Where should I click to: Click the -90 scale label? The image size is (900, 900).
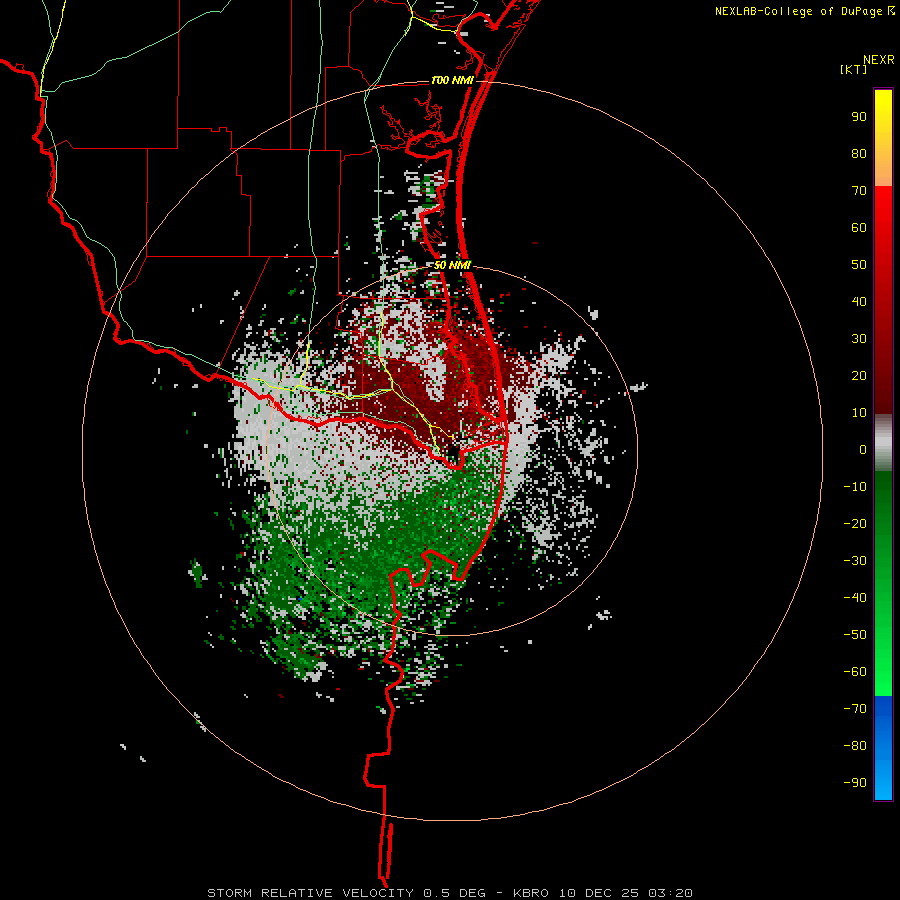tap(855, 783)
